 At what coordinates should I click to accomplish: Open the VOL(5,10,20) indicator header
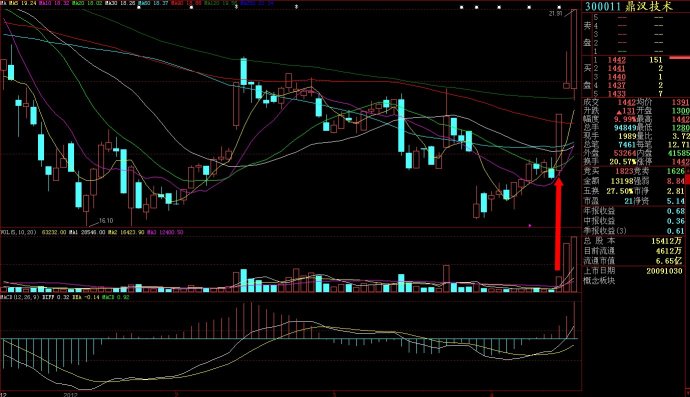coord(19,232)
